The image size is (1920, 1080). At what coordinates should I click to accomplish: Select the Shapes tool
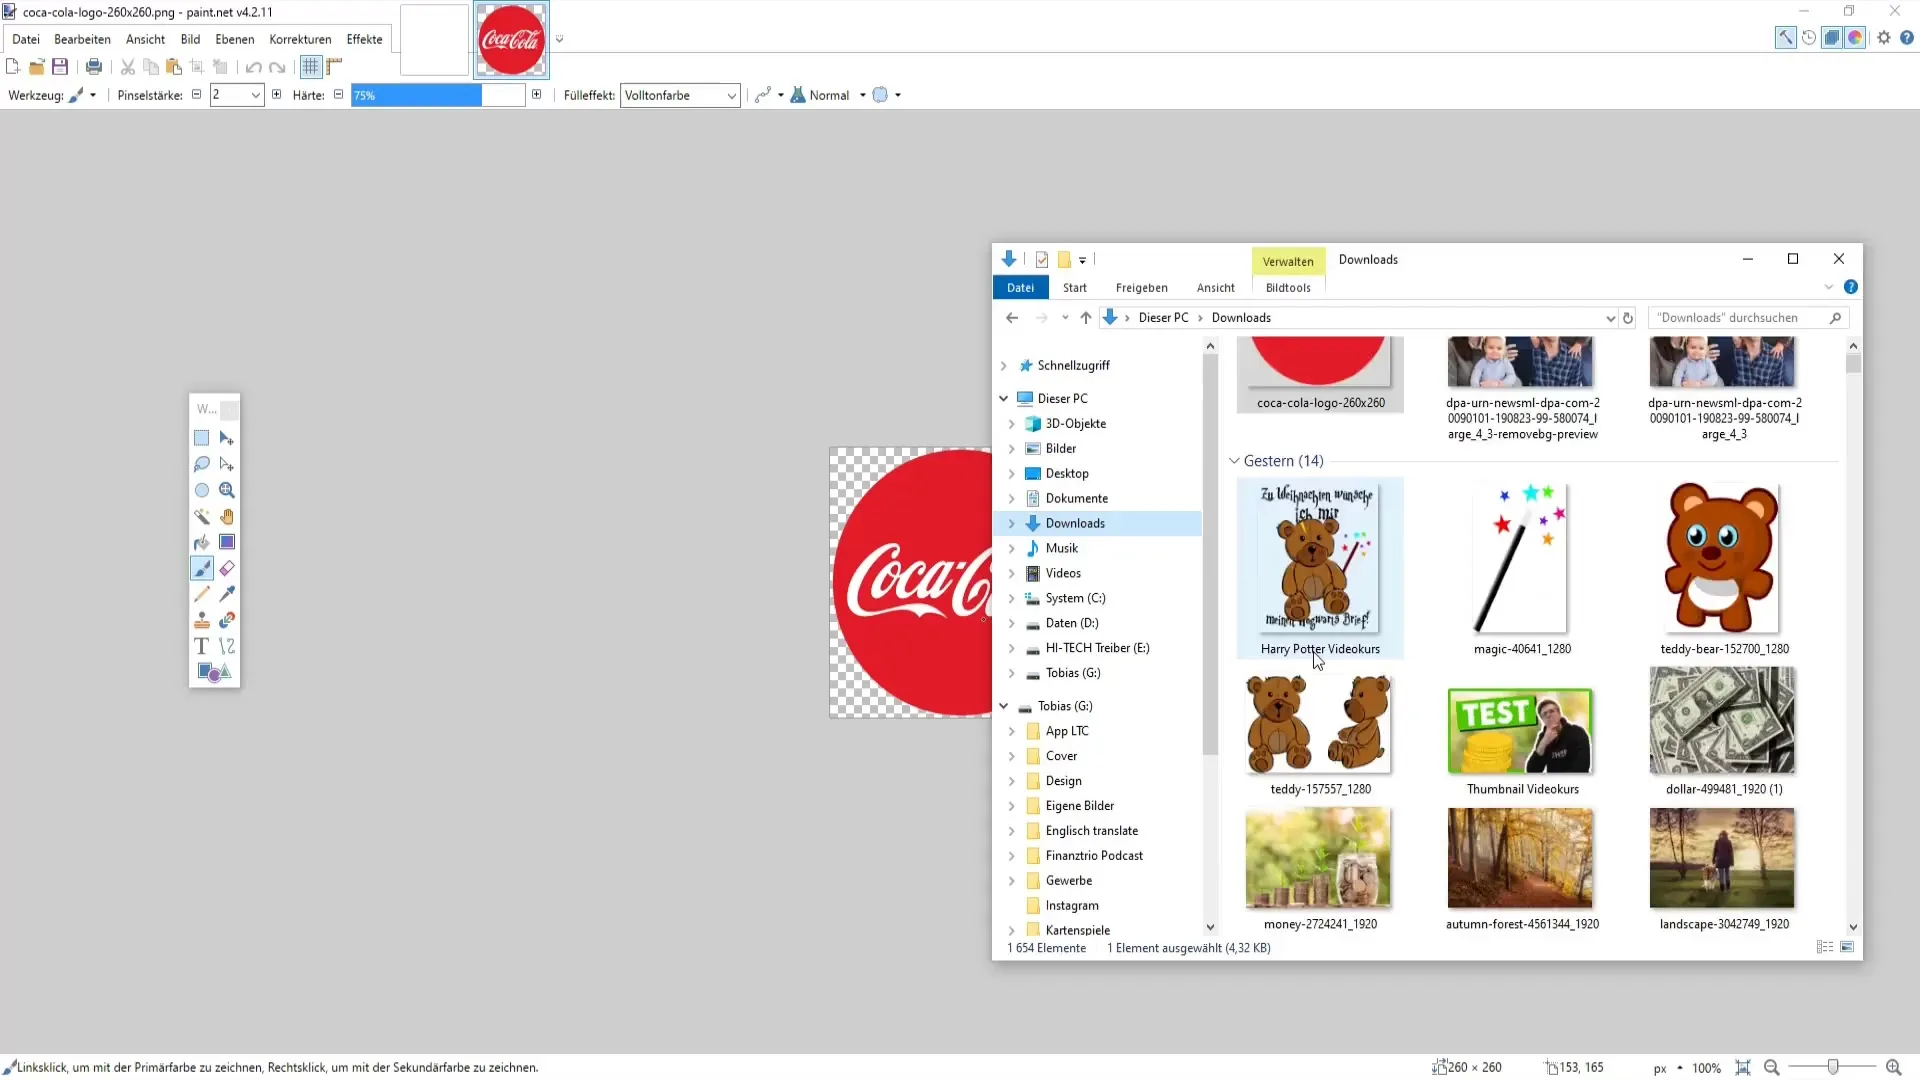(x=214, y=672)
